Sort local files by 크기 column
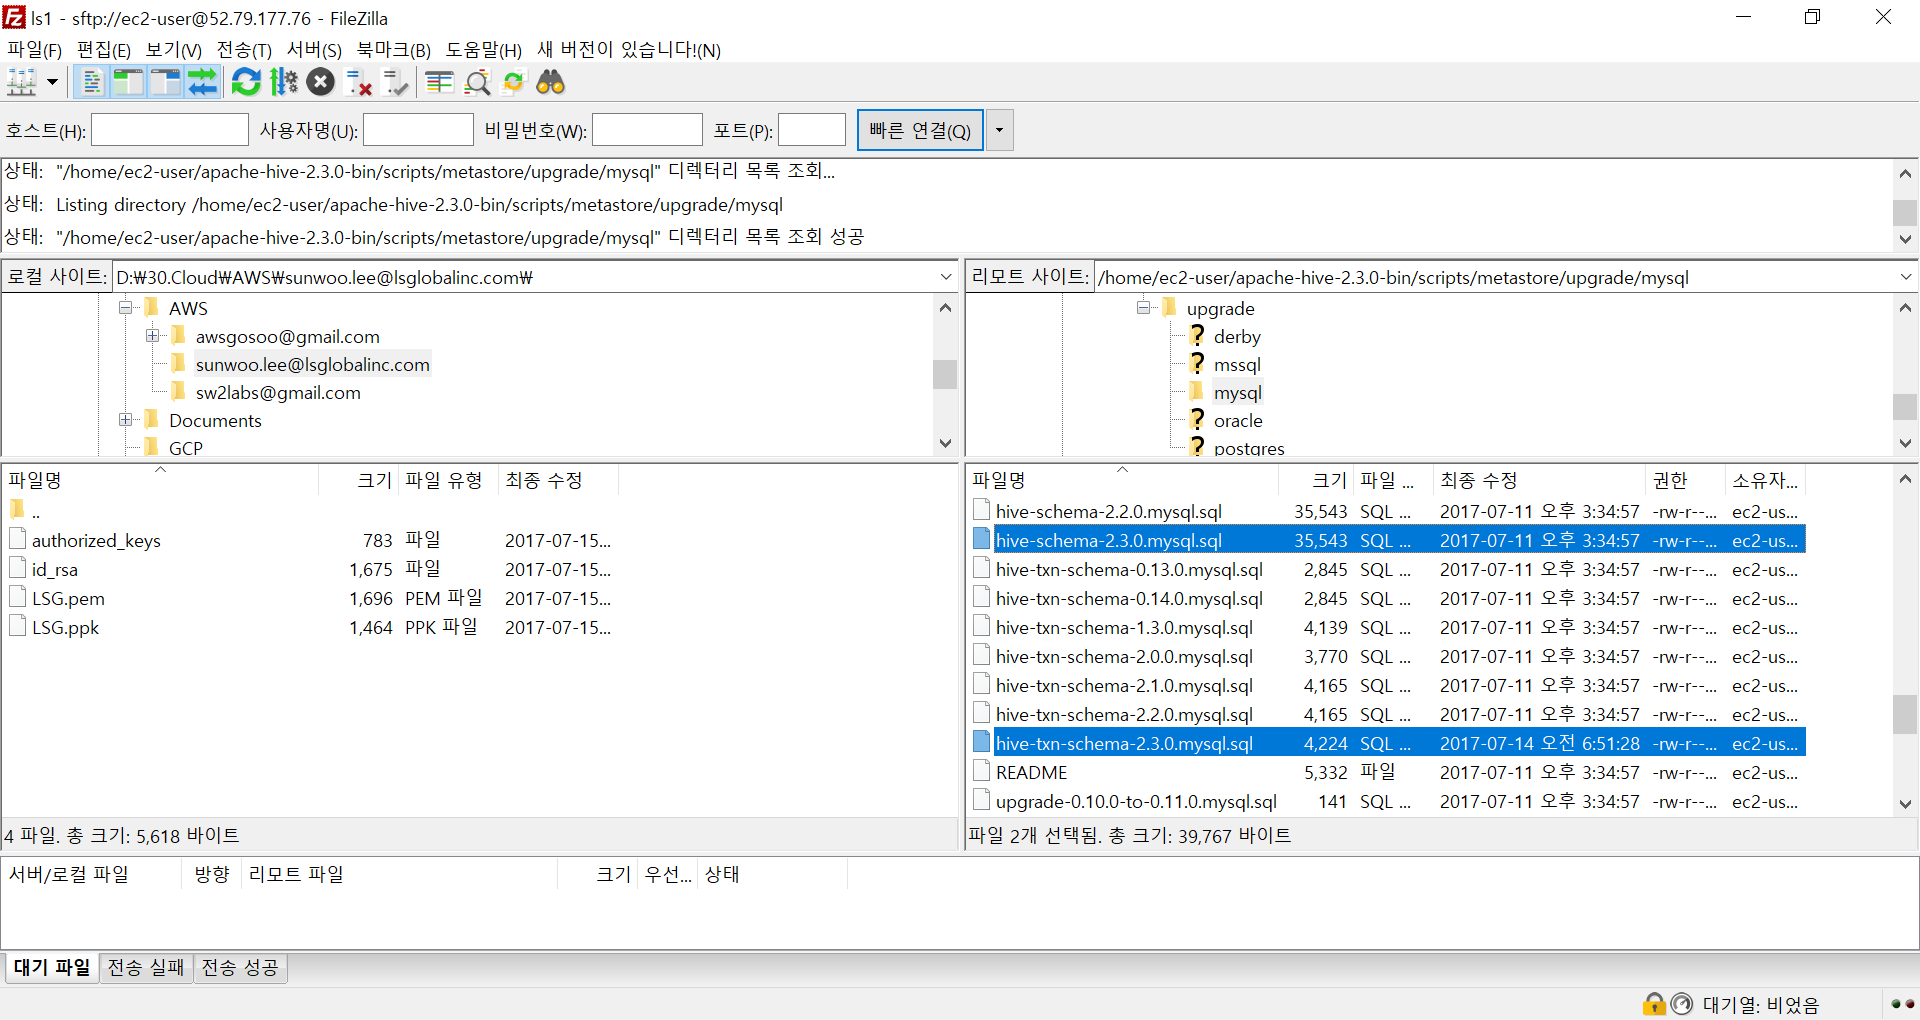1920x1020 pixels. tap(359, 480)
